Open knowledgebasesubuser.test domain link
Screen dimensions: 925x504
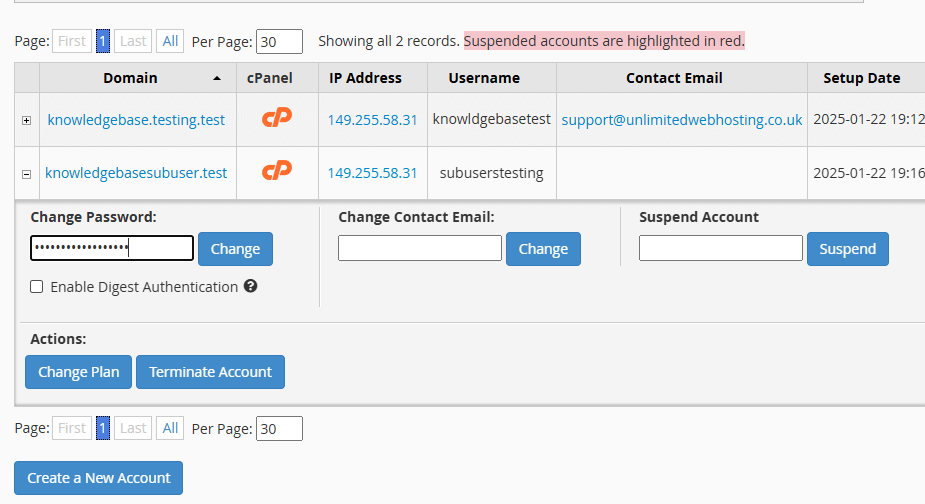click(x=136, y=173)
